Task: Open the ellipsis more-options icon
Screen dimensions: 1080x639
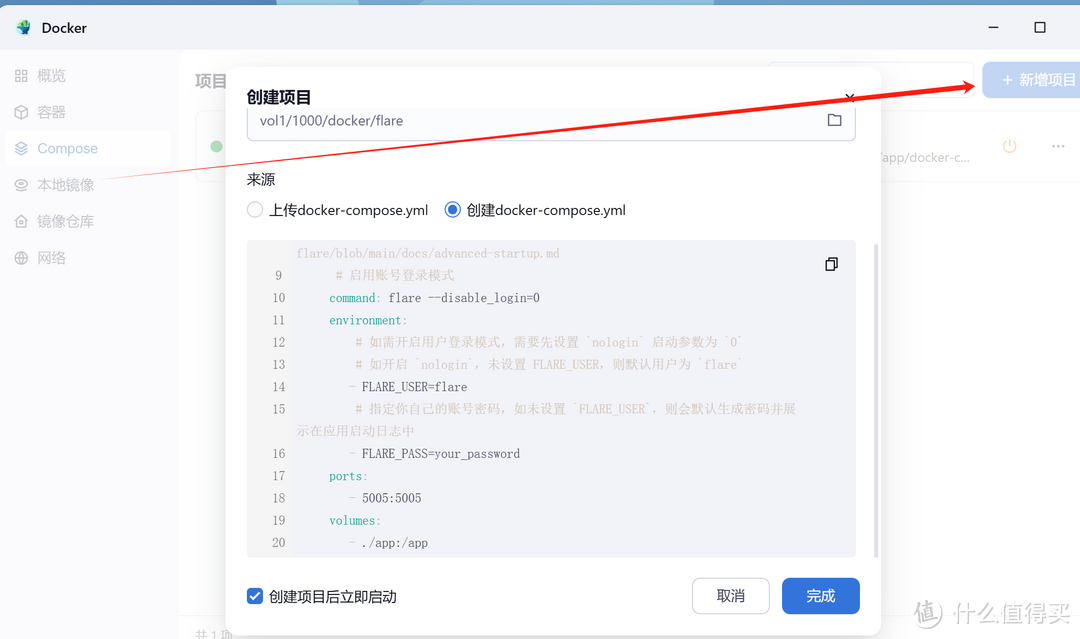Action: [x=1057, y=146]
